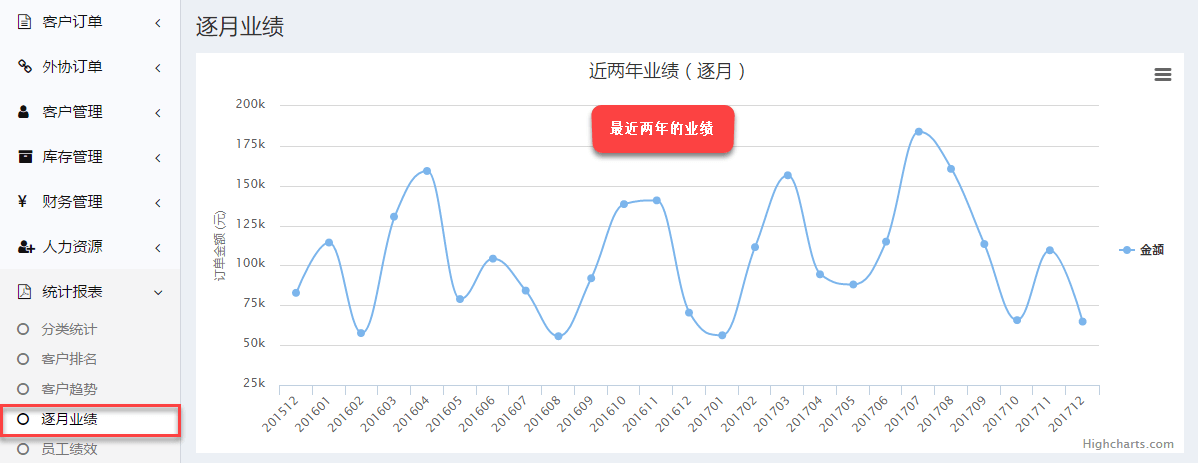Screen dimensions: 1198x463
Task: Collapse the 统计报表 menu chevron
Action: (x=158, y=293)
